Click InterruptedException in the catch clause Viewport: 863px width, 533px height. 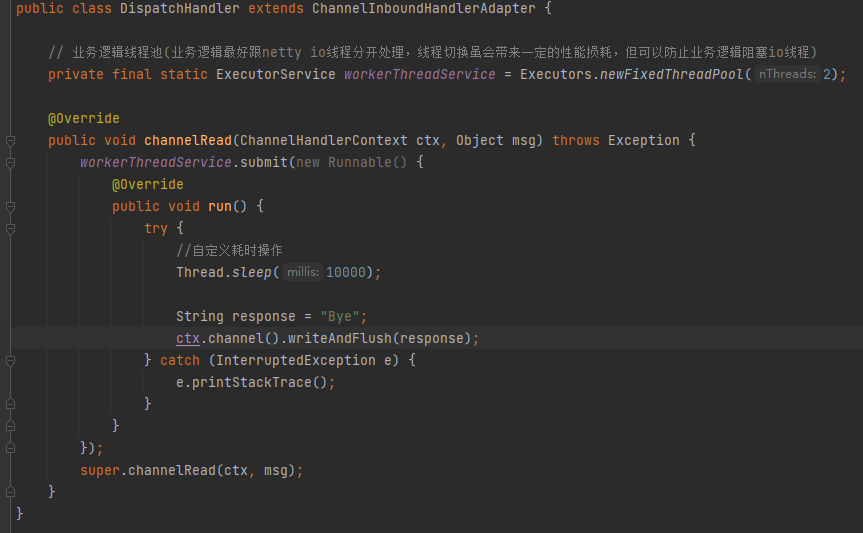coord(296,361)
